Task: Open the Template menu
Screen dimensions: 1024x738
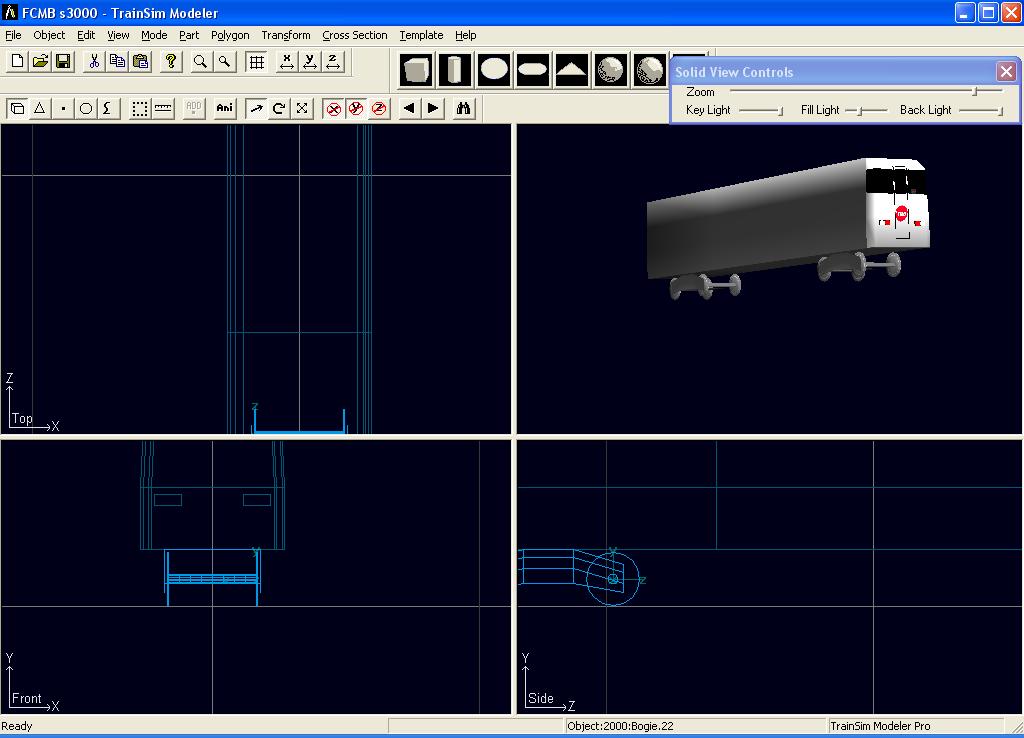Action: pyautogui.click(x=421, y=35)
